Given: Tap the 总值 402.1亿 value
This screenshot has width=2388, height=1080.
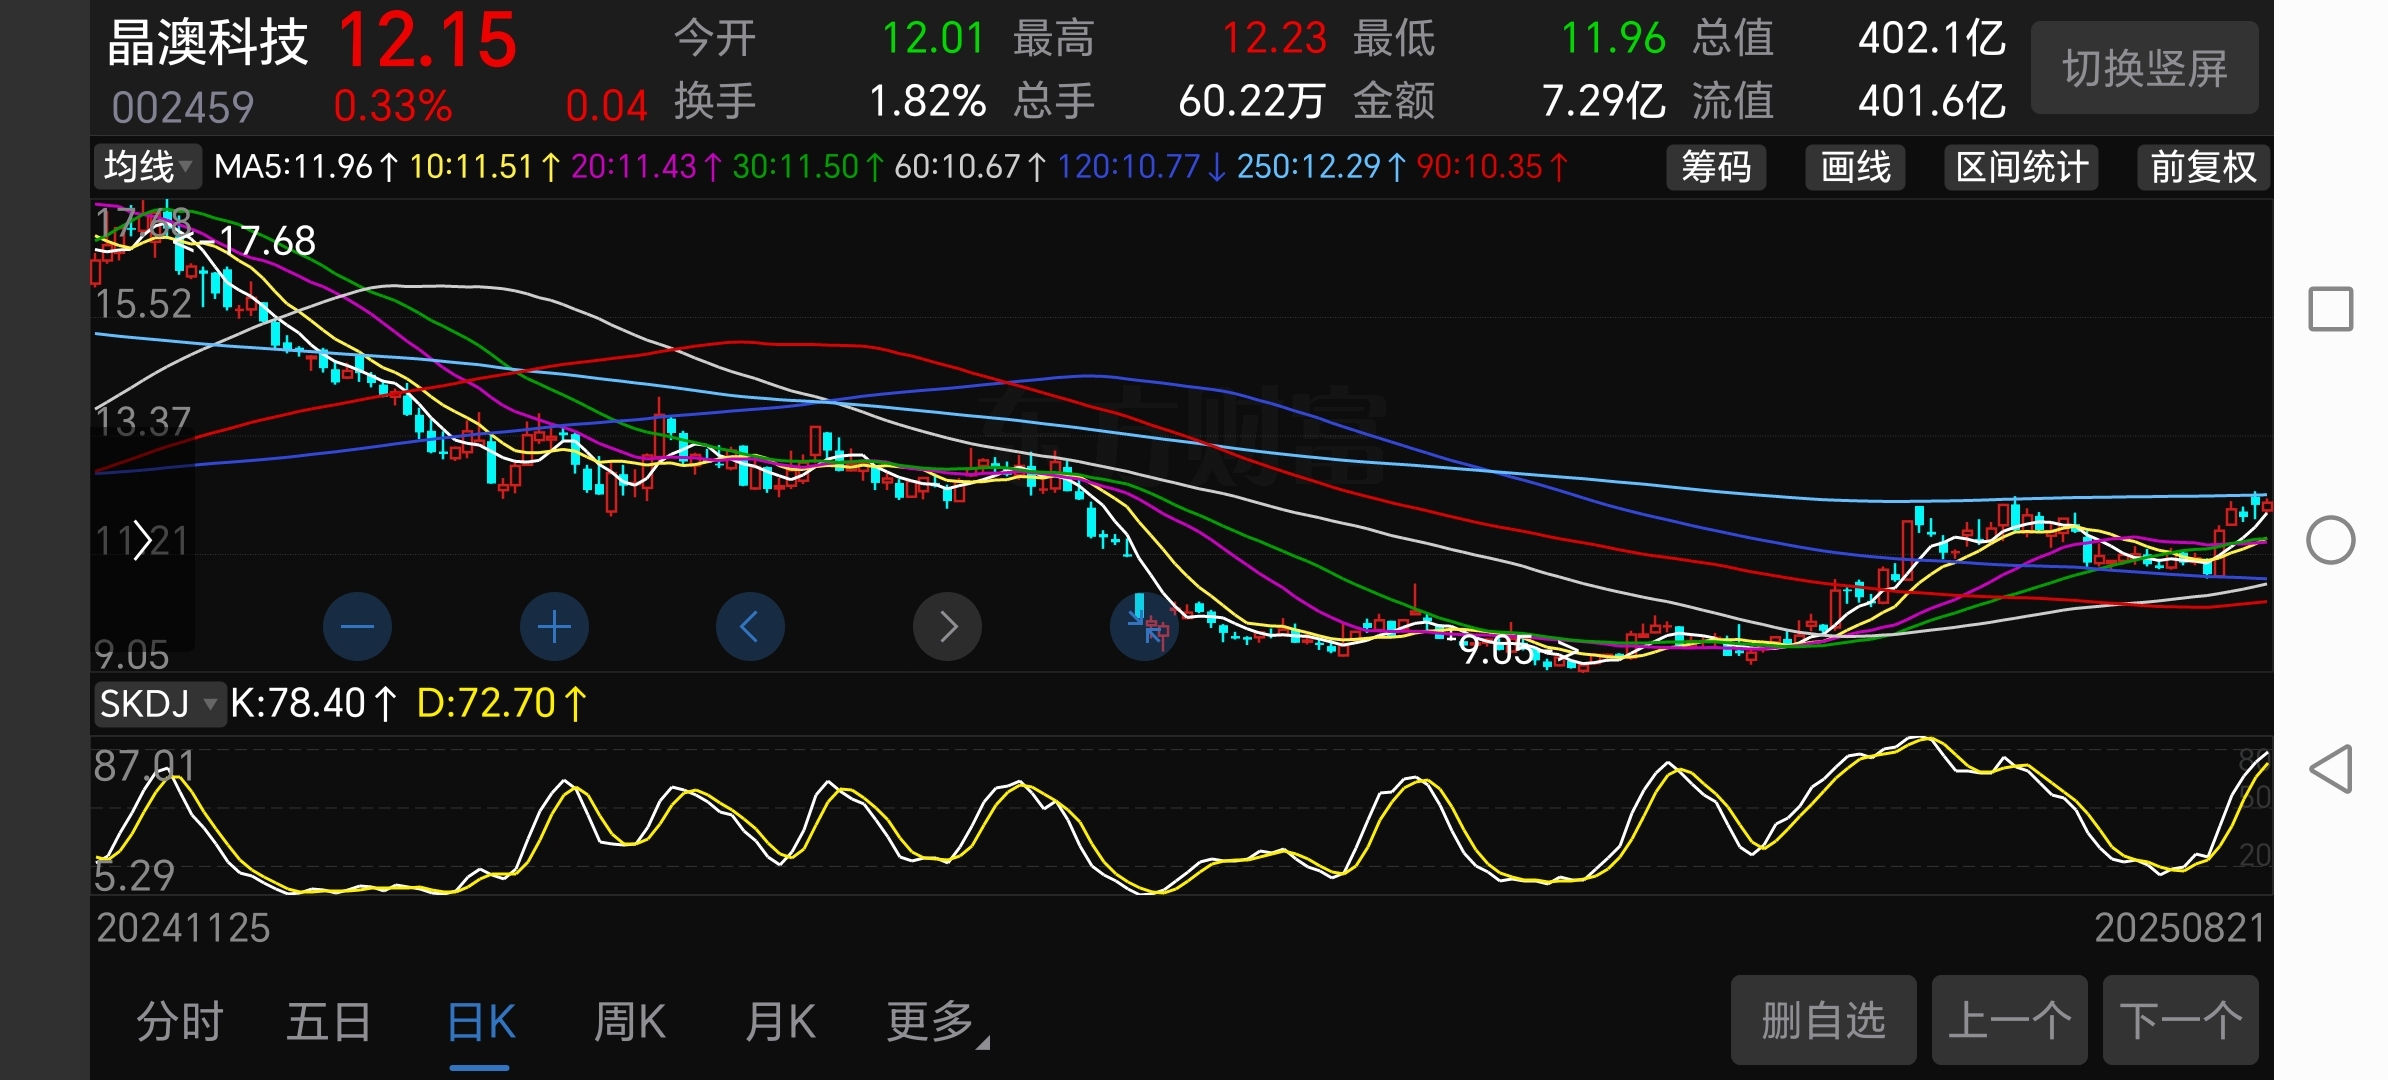Looking at the screenshot, I should point(1932,38).
